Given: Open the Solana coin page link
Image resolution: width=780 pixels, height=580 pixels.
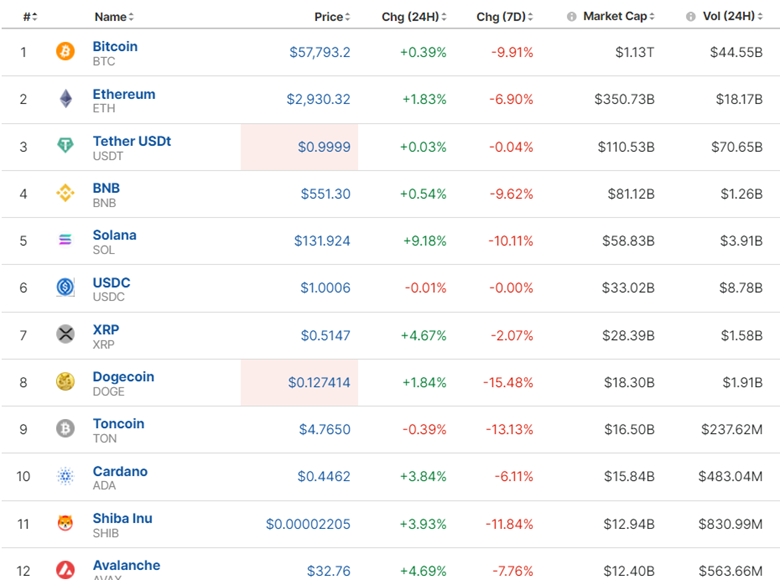Looking at the screenshot, I should pos(114,235).
